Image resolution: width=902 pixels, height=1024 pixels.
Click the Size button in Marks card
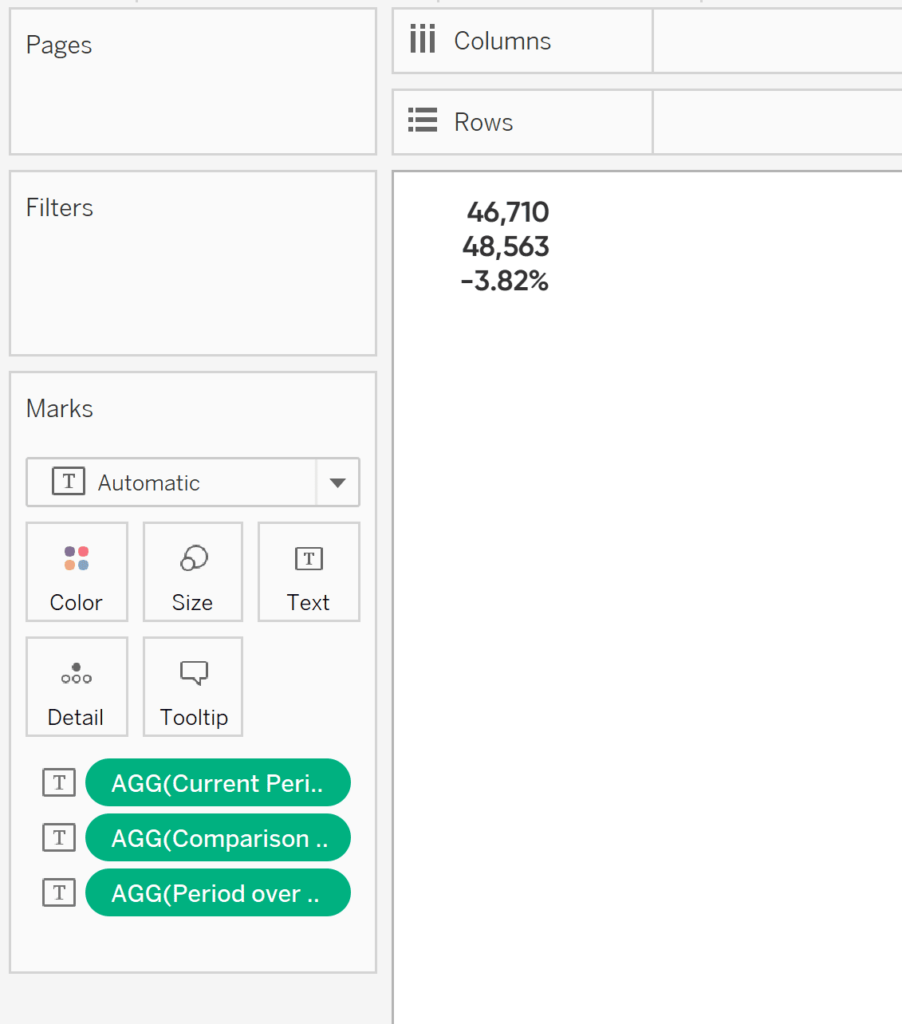point(192,571)
